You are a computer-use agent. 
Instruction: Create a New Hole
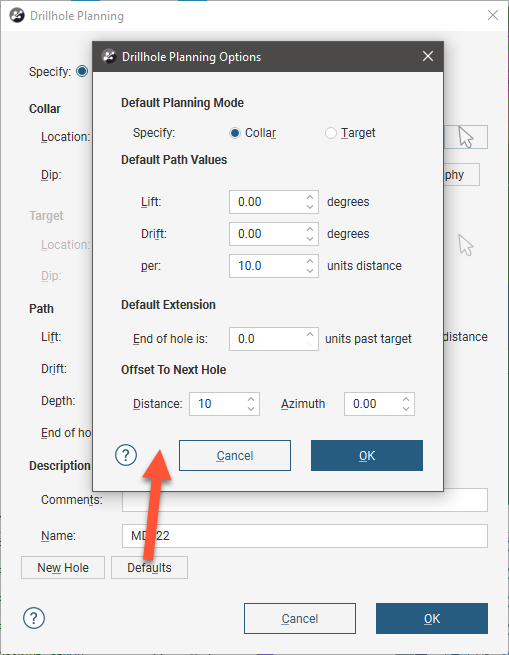pos(63,567)
